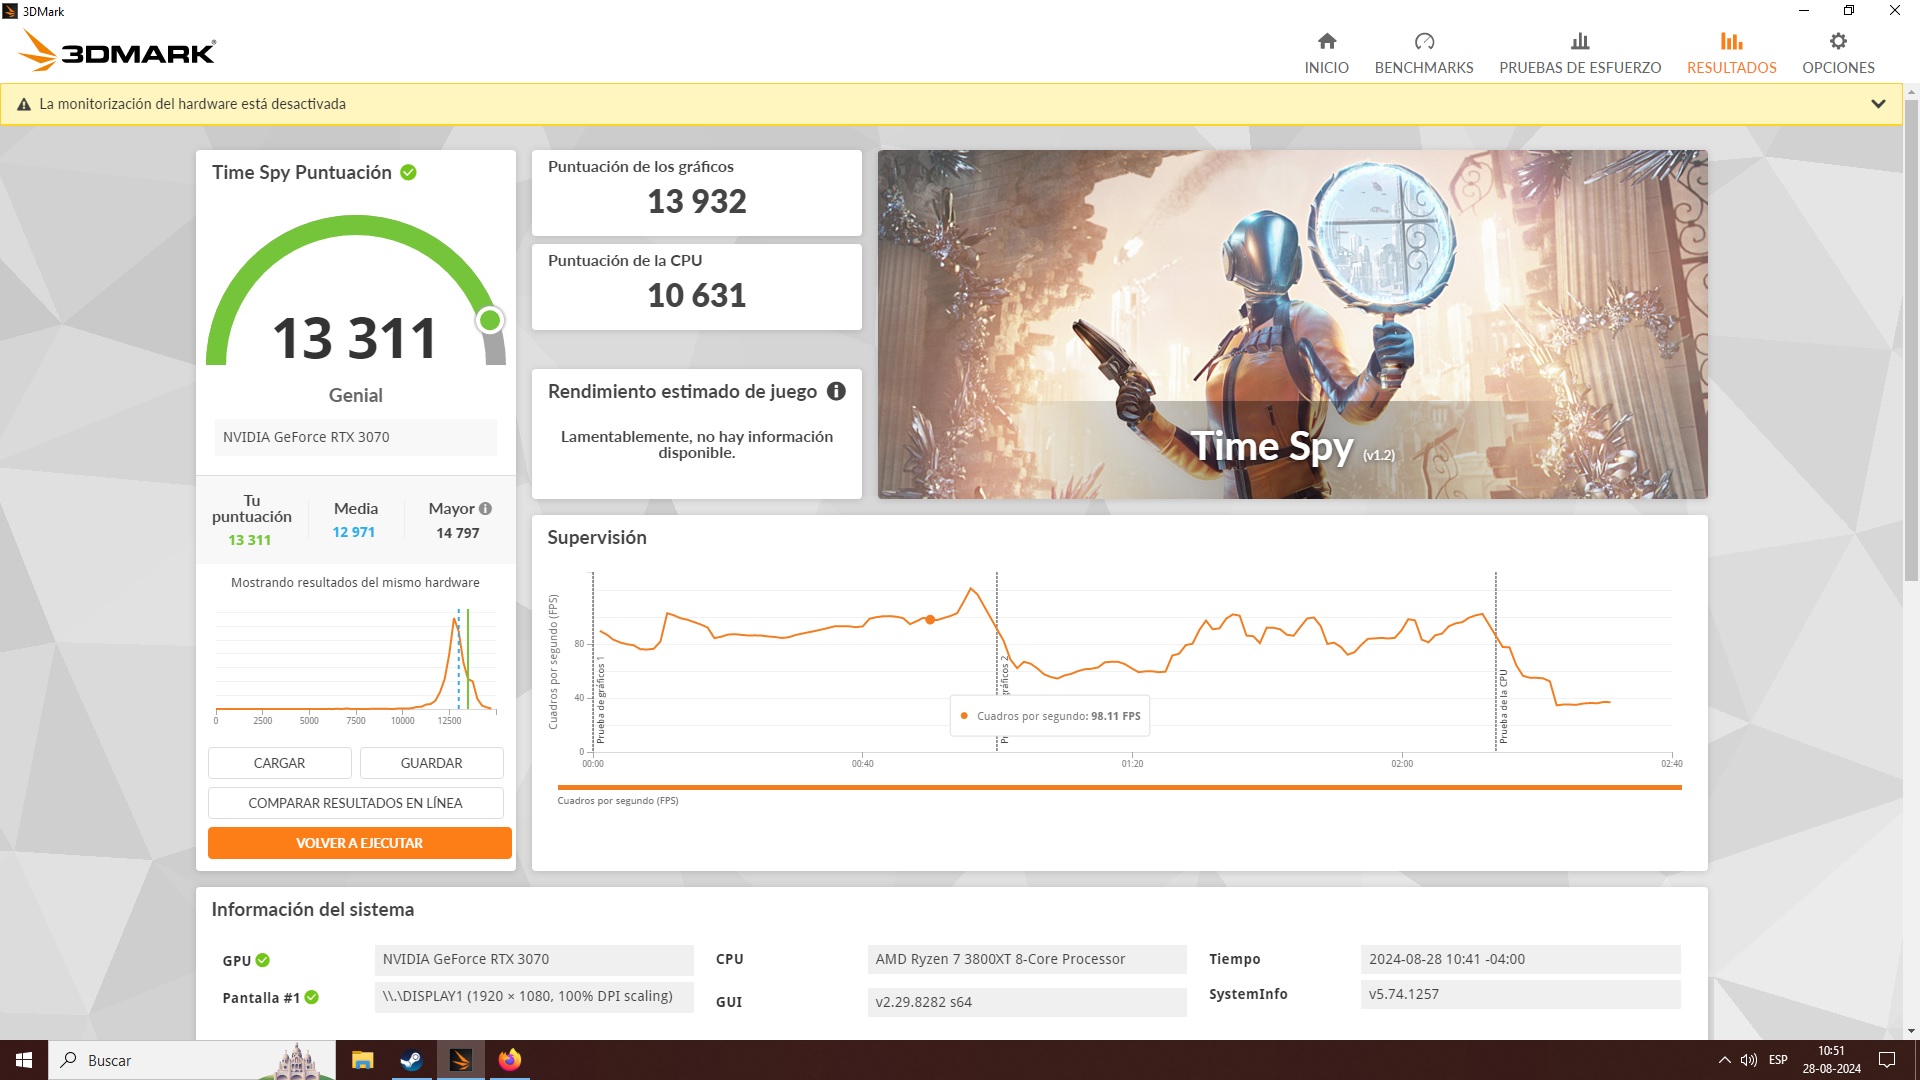Click the Tiempo value 2024-08-28 10:41
Viewport: 1920px width, 1080px height.
click(x=1520, y=959)
